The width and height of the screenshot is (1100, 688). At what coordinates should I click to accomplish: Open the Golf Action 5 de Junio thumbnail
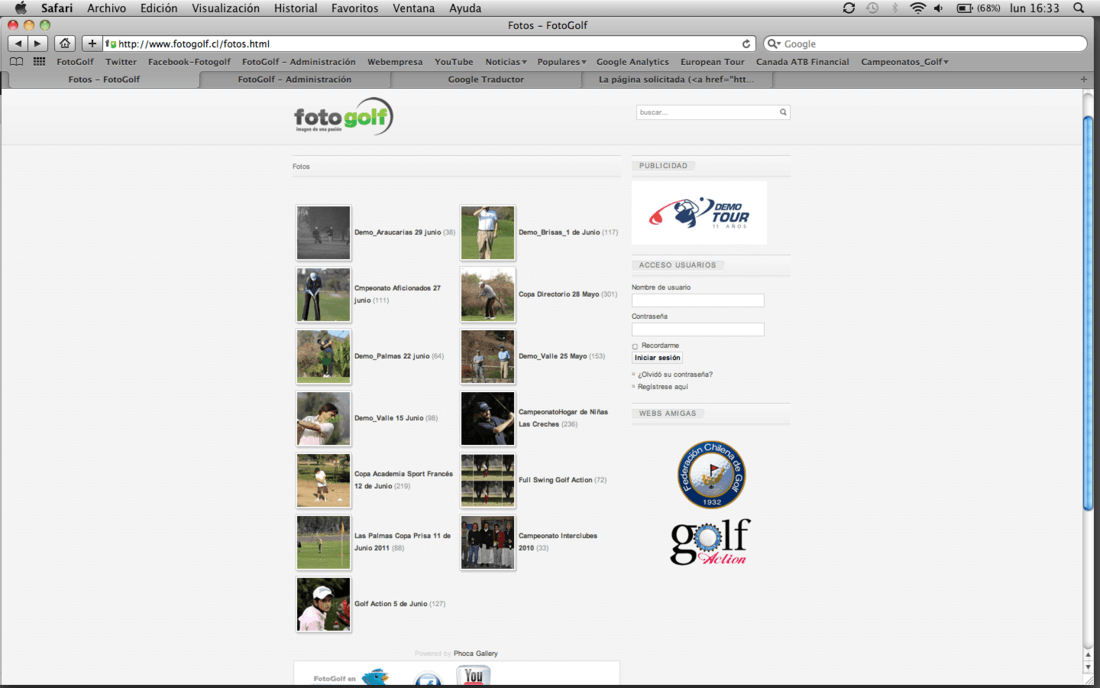click(323, 605)
